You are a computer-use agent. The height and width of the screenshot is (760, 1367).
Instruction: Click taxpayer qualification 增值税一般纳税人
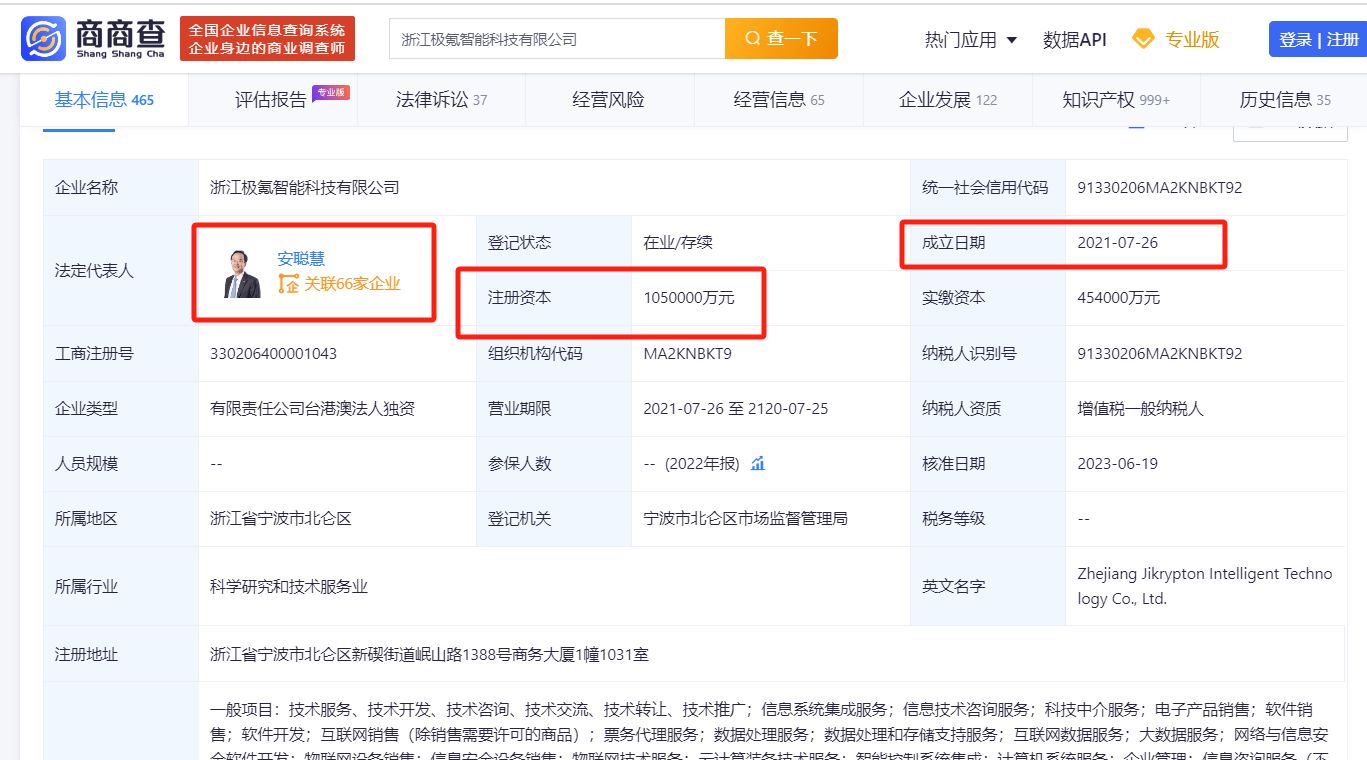click(x=1140, y=408)
